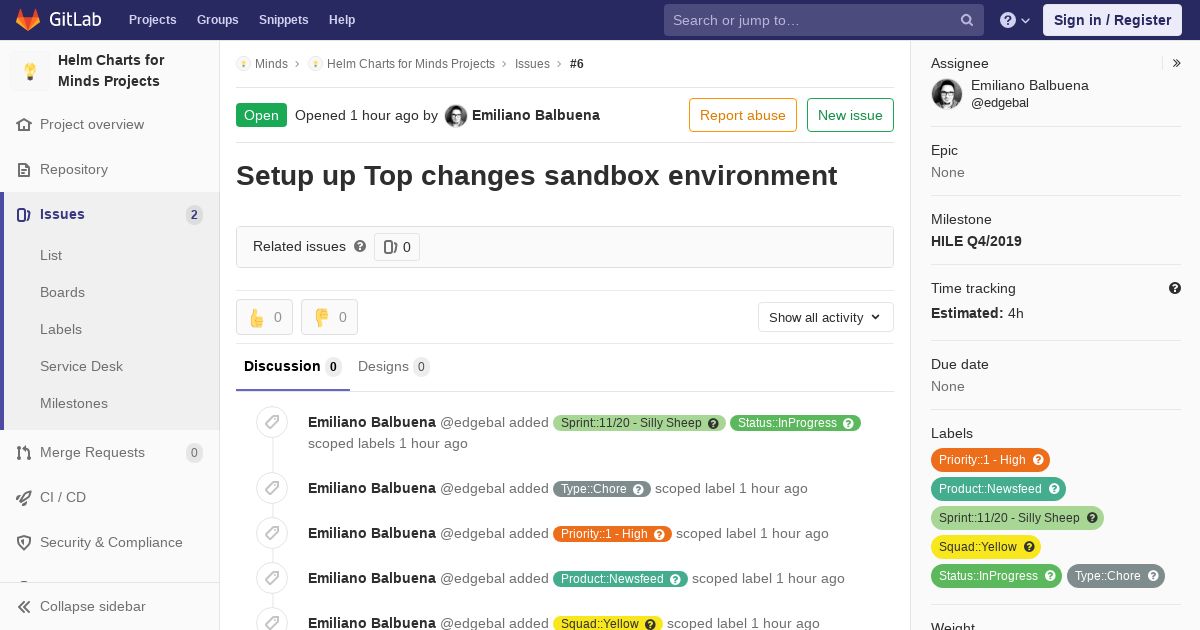Click the Collapse sidebar double-arrow icon
The width and height of the screenshot is (1200, 630).
[24, 607]
